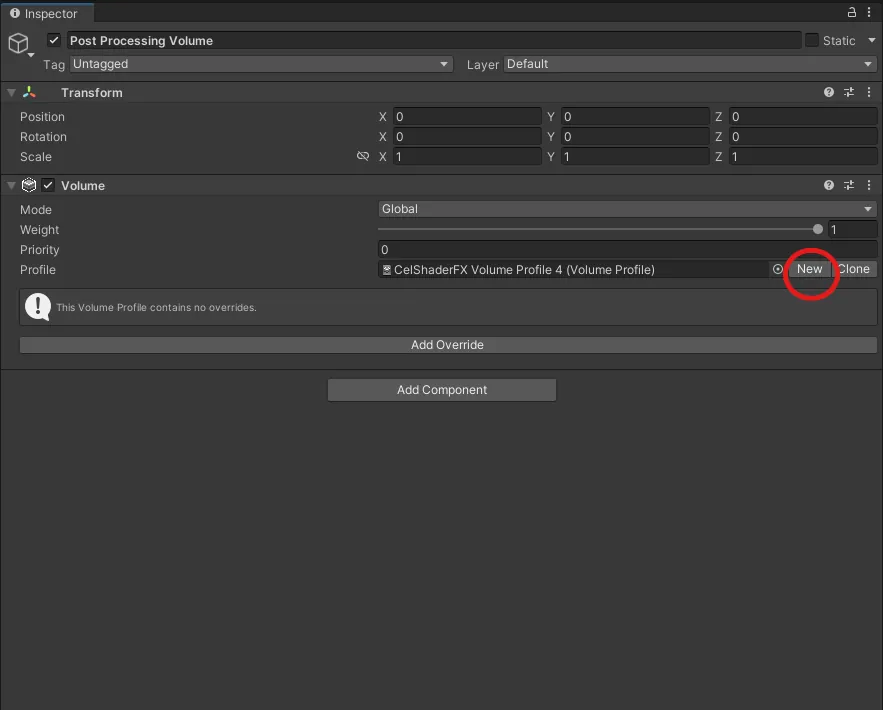Edit the Scale Y field
The height and width of the screenshot is (710, 883).
635,157
